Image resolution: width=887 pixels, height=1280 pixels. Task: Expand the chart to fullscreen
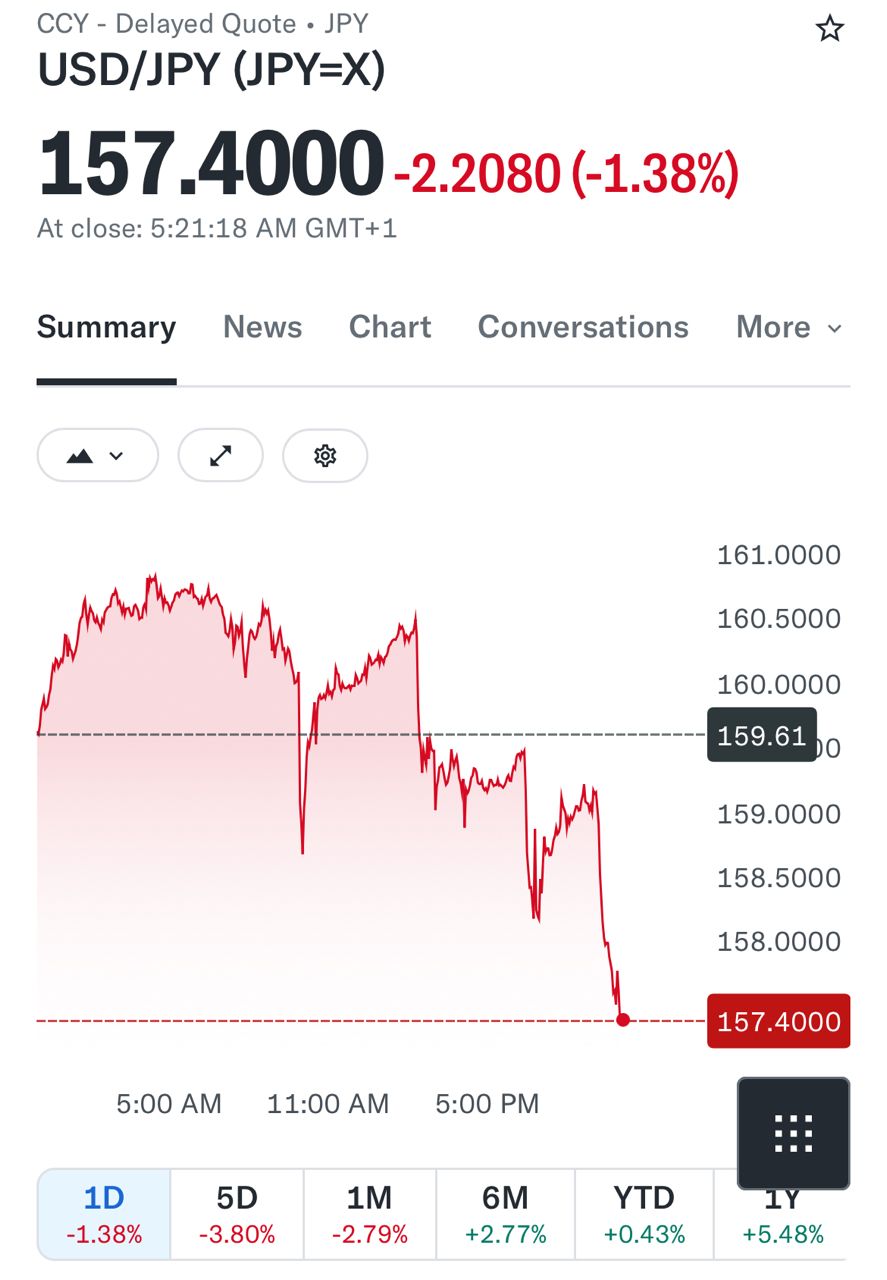click(x=220, y=456)
